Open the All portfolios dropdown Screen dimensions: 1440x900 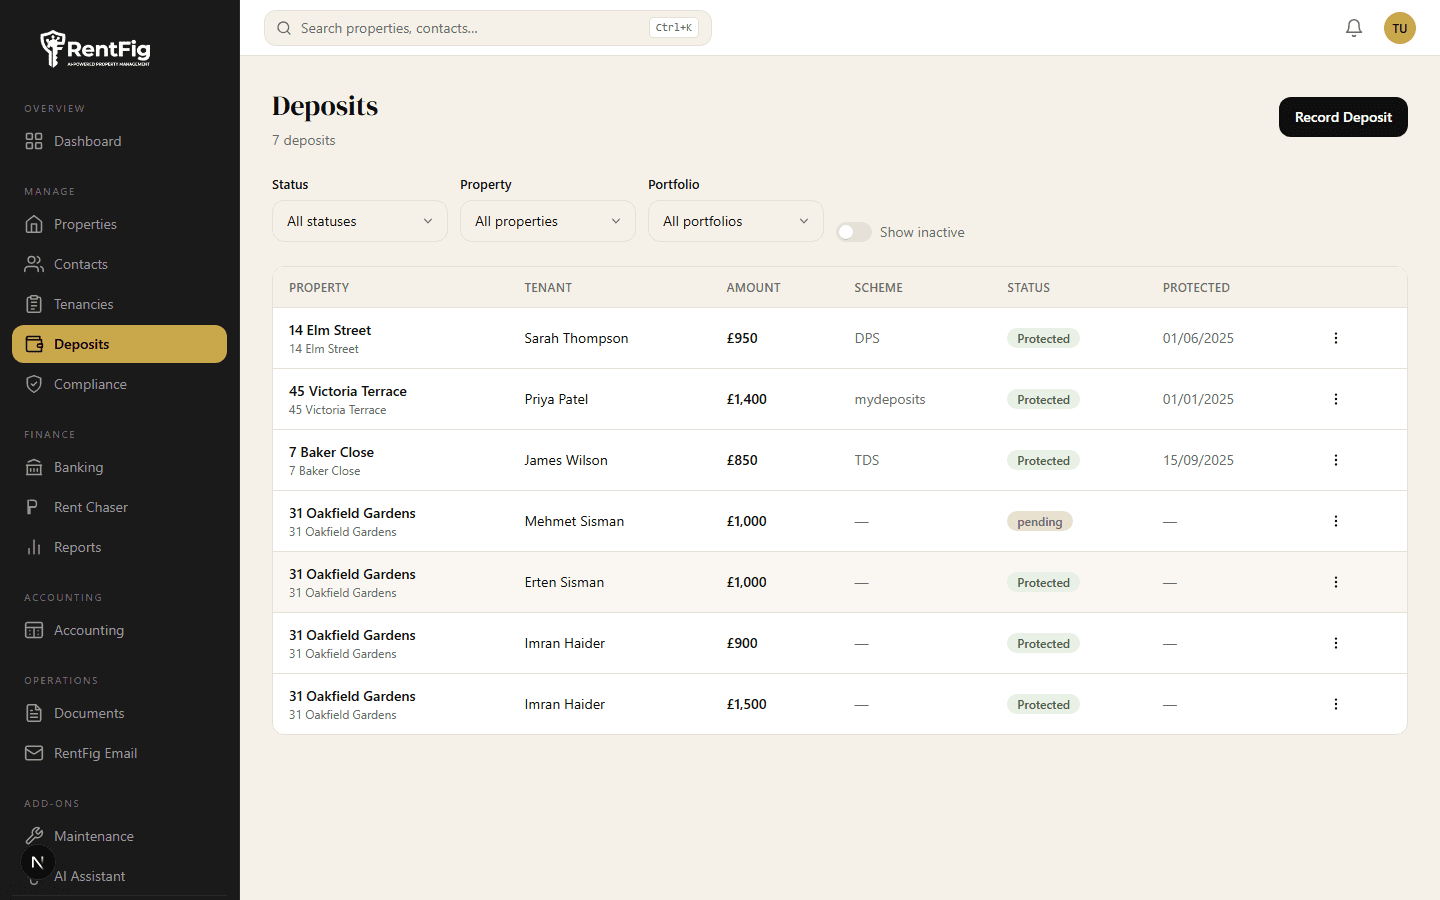click(x=736, y=221)
